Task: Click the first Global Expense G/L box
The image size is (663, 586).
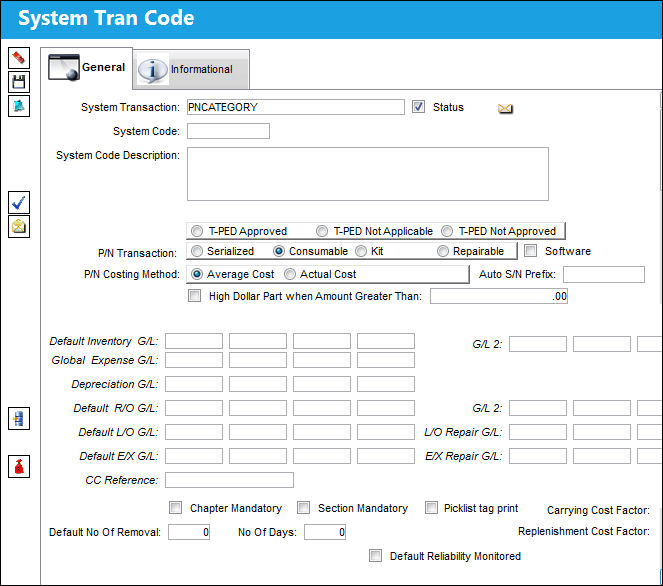Action: click(194, 360)
